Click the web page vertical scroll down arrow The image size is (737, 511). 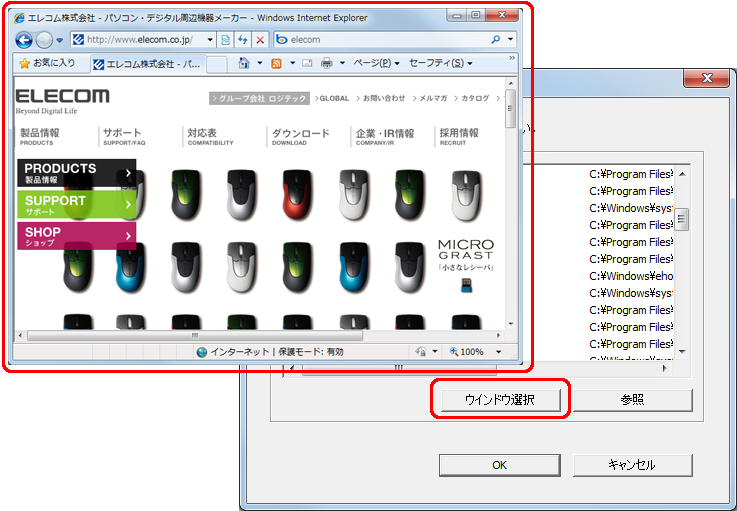pos(510,324)
